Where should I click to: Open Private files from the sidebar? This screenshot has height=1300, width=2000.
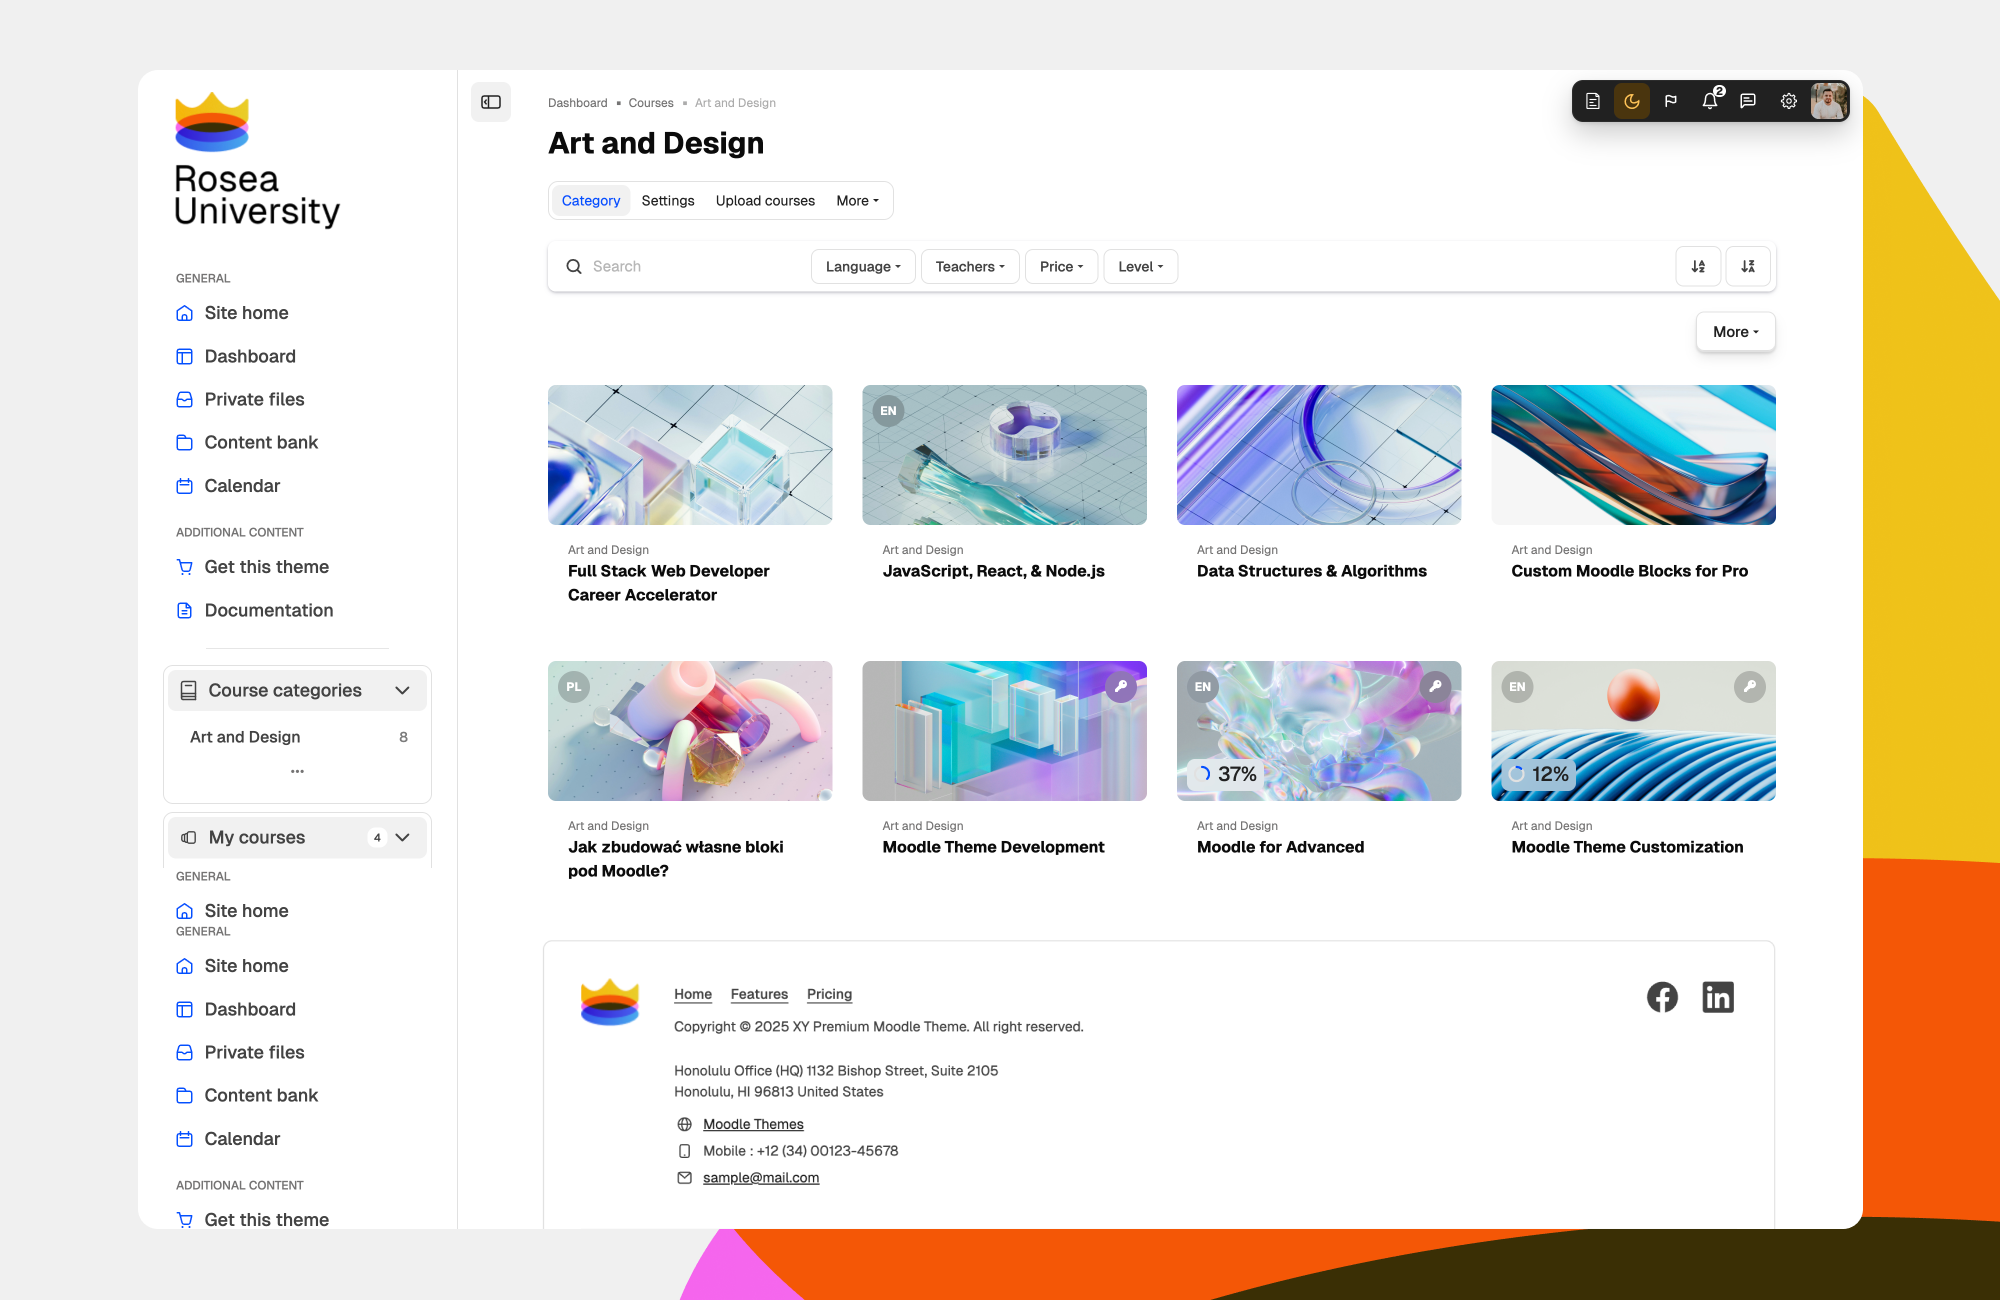pyautogui.click(x=254, y=399)
